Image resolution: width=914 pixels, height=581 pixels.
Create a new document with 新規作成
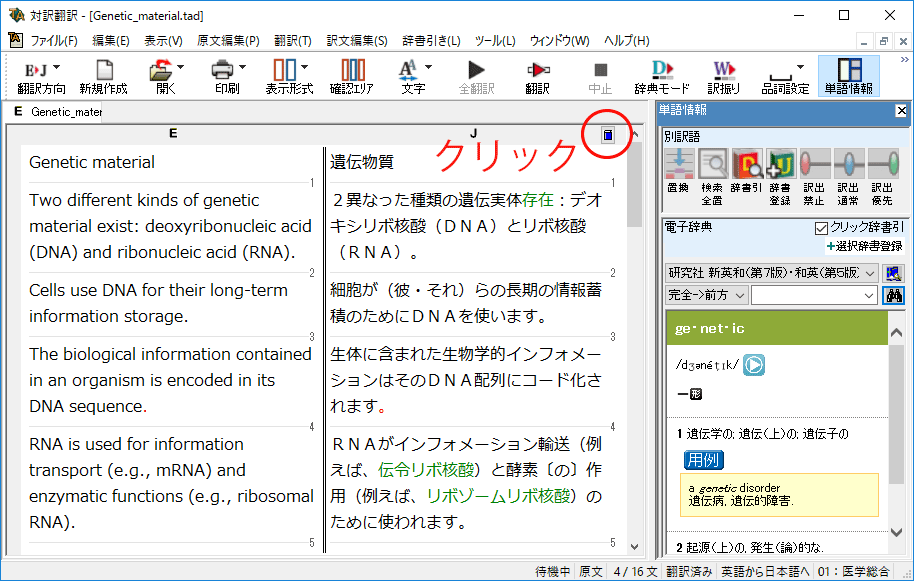tap(104, 77)
